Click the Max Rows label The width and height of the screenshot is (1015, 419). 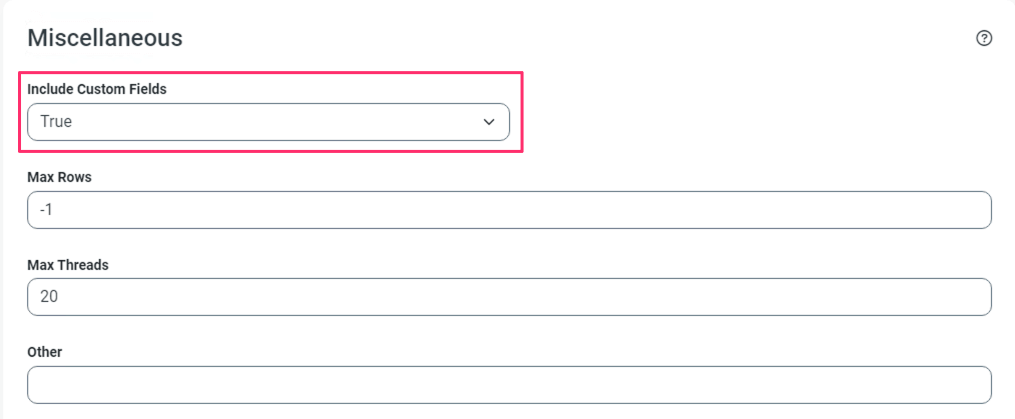tap(60, 177)
